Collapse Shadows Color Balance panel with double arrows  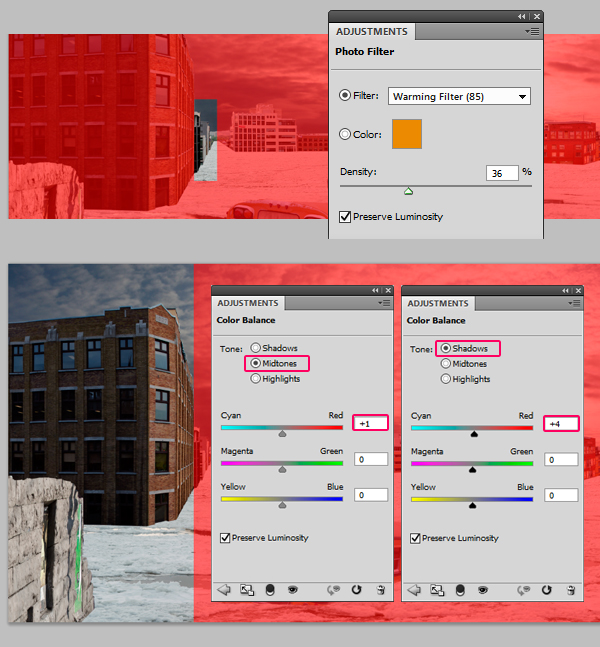pyautogui.click(x=565, y=291)
